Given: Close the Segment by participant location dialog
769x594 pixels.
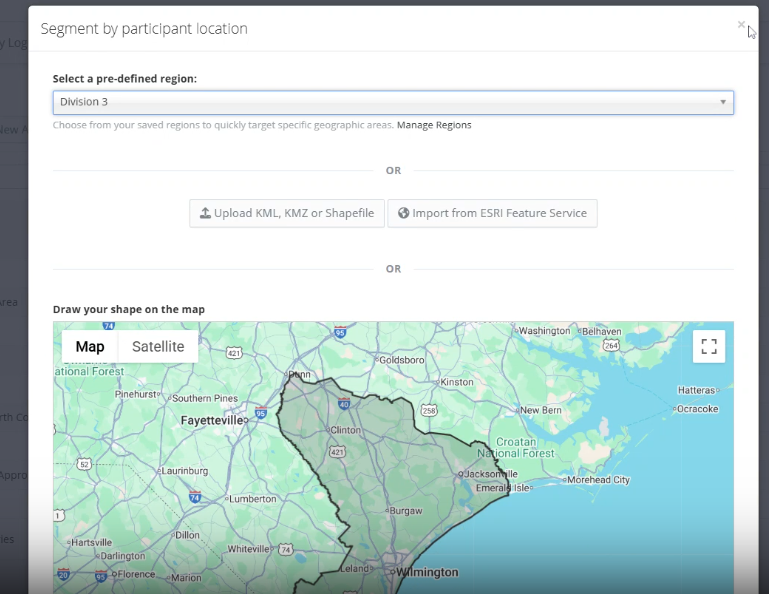Looking at the screenshot, I should (741, 24).
